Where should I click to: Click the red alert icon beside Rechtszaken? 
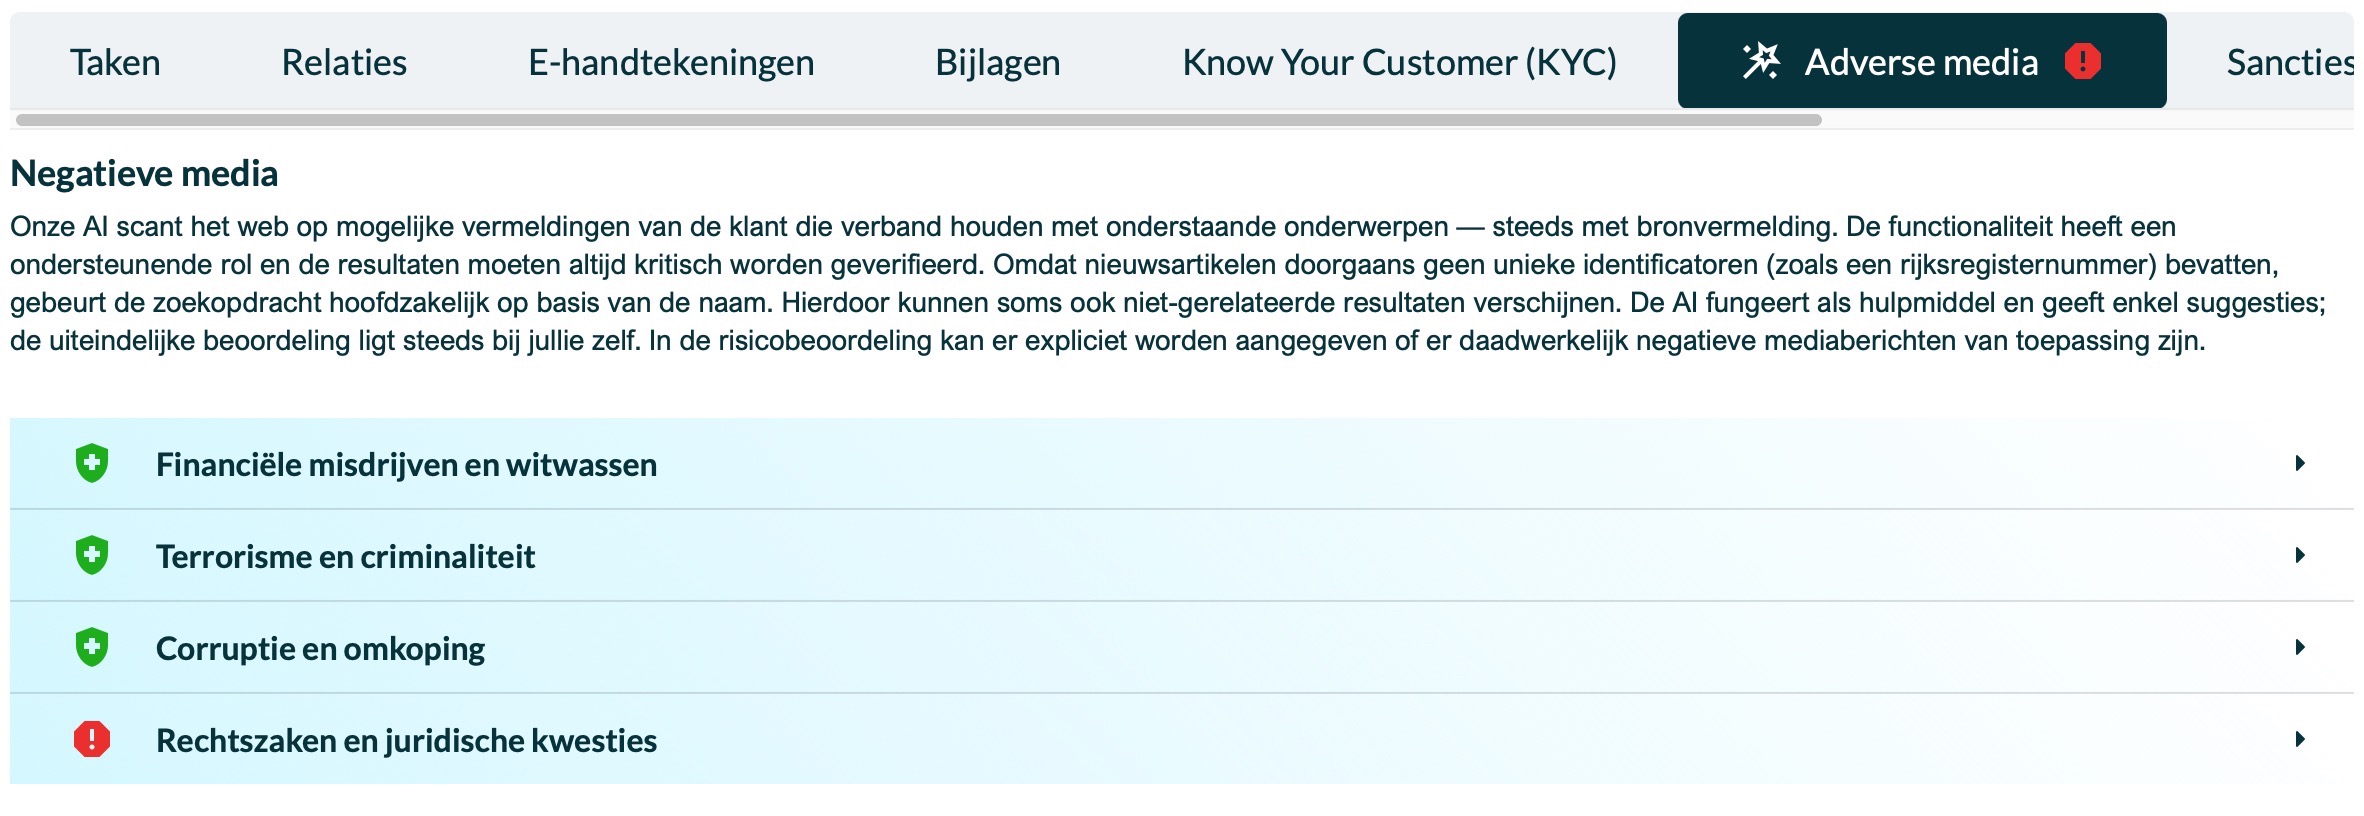coord(92,740)
